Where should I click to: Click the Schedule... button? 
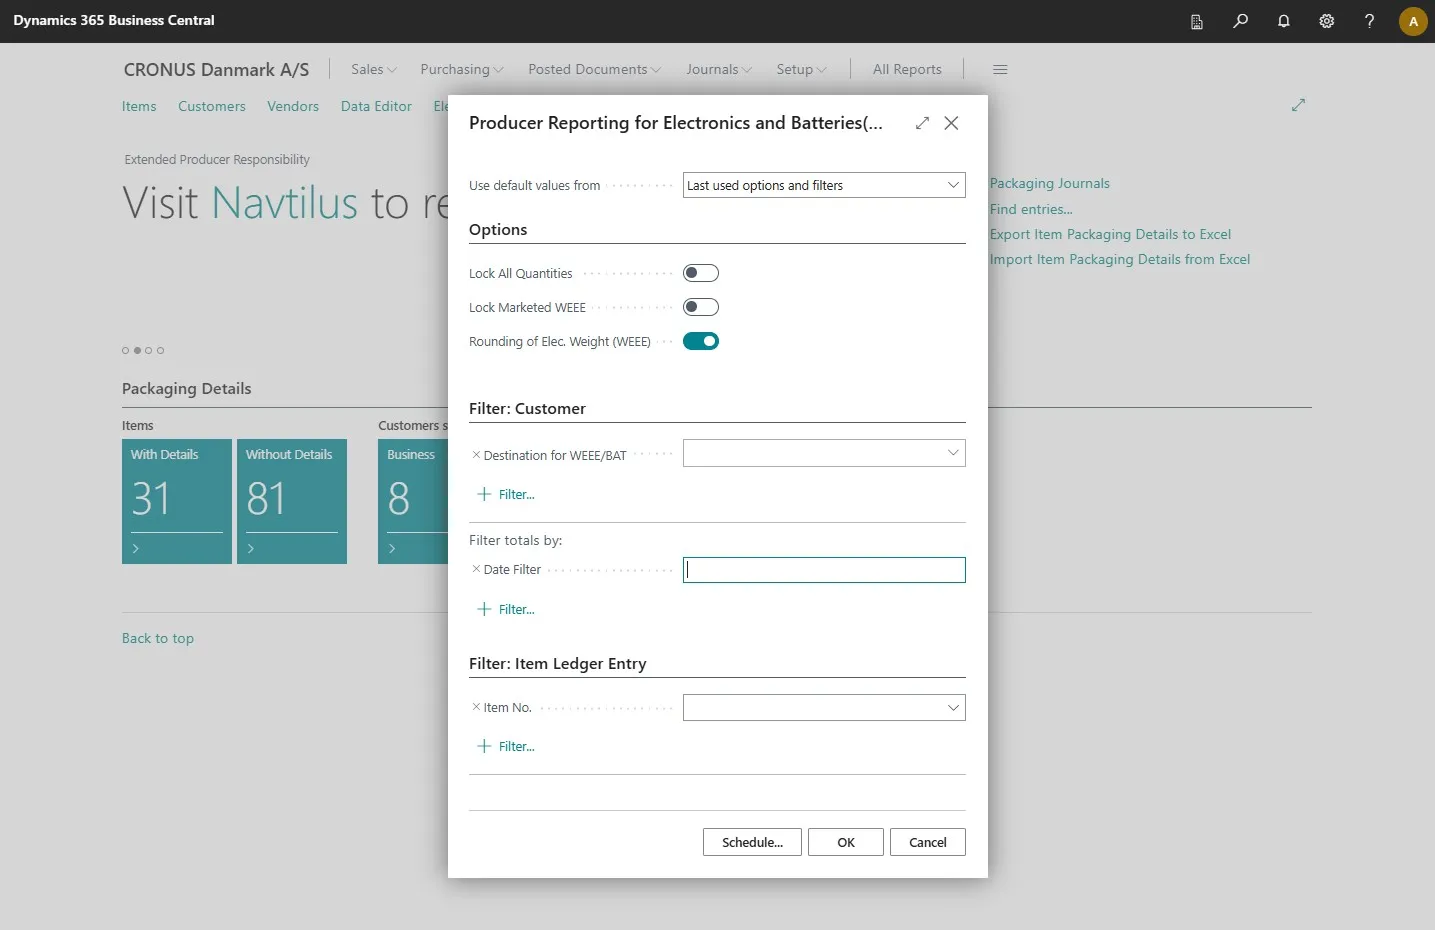click(x=752, y=842)
